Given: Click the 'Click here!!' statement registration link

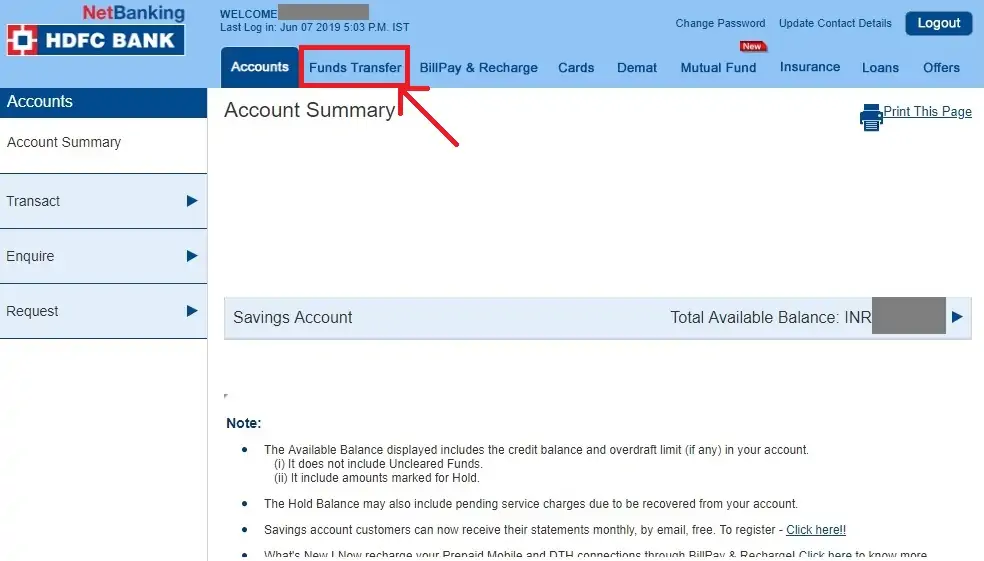Looking at the screenshot, I should [816, 530].
